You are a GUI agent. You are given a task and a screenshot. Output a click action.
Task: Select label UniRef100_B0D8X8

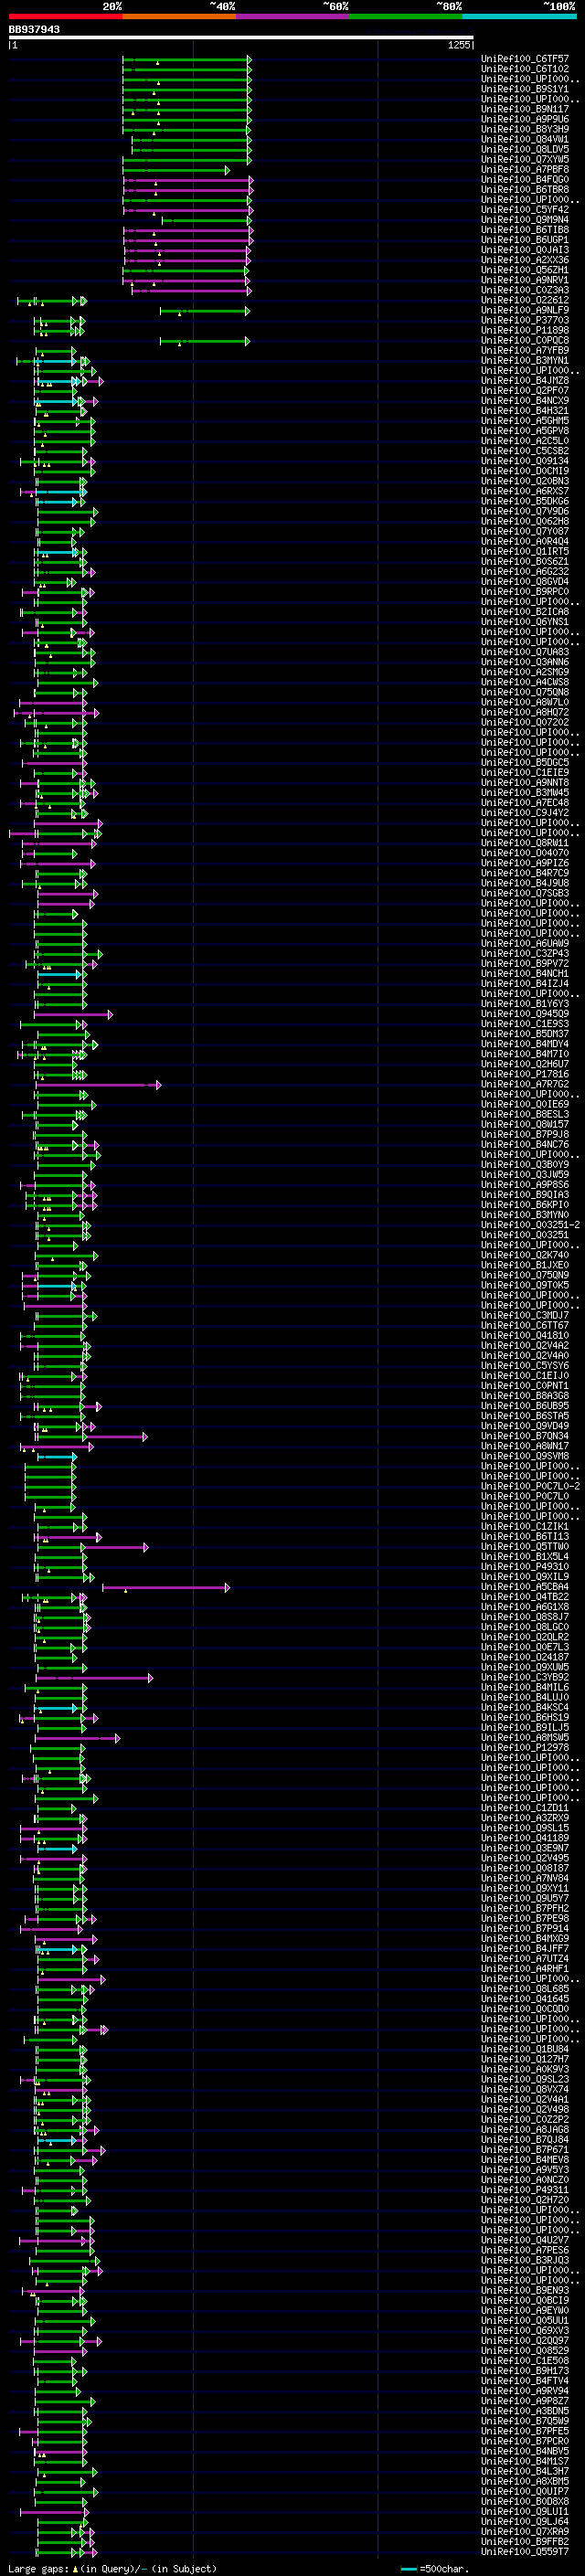[x=525, y=2502]
